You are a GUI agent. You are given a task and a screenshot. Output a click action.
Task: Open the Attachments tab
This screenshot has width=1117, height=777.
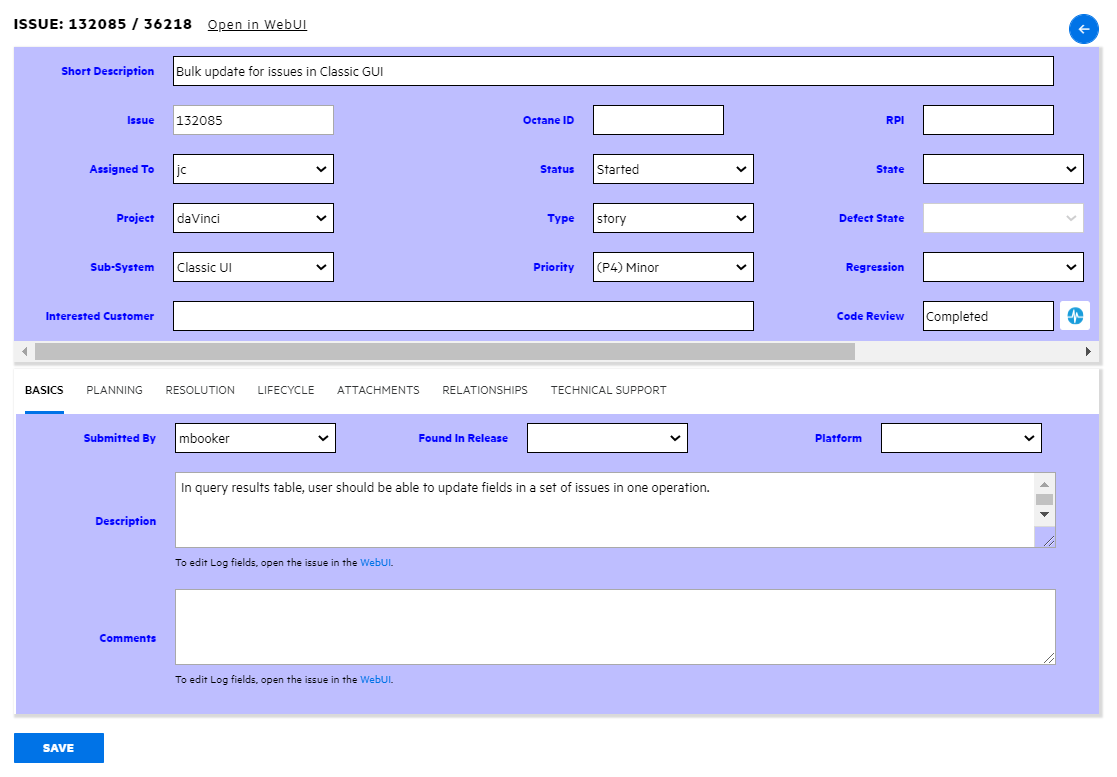(x=378, y=390)
